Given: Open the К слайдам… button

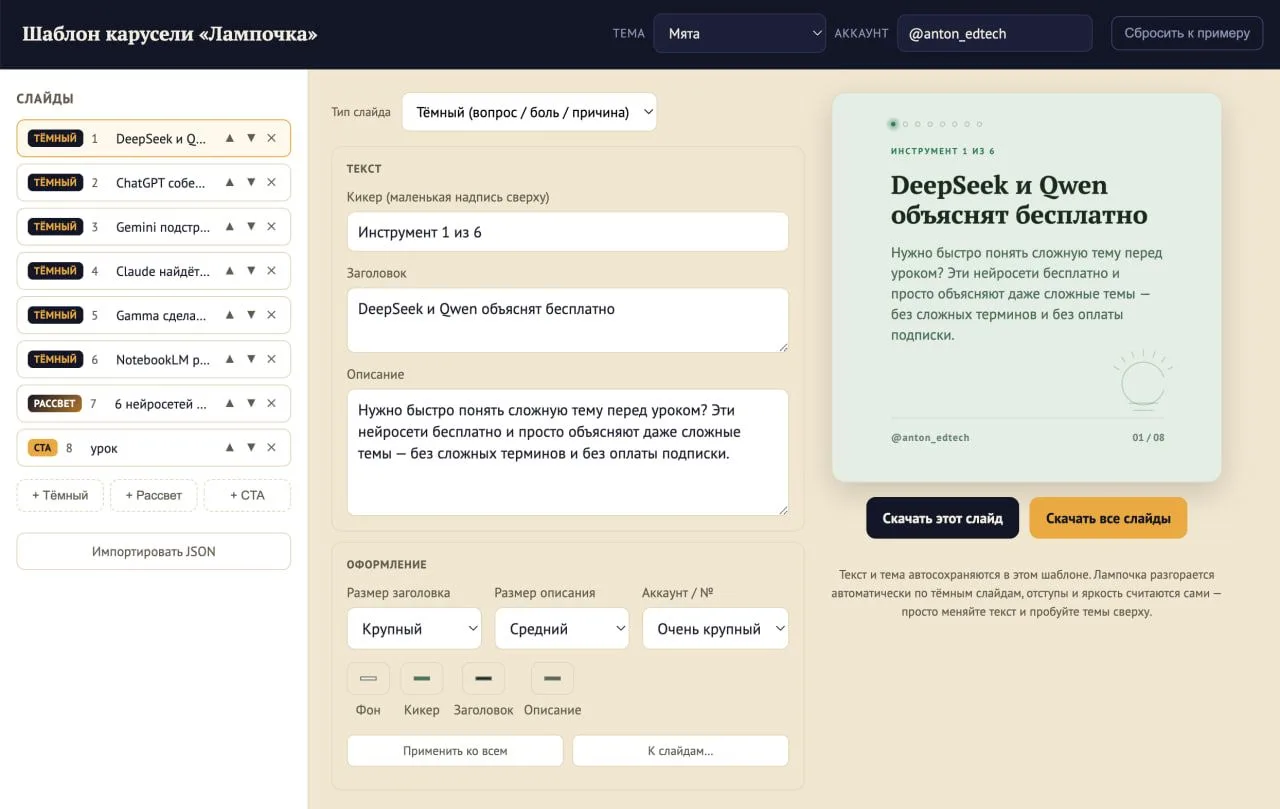Looking at the screenshot, I should pyautogui.click(x=680, y=751).
